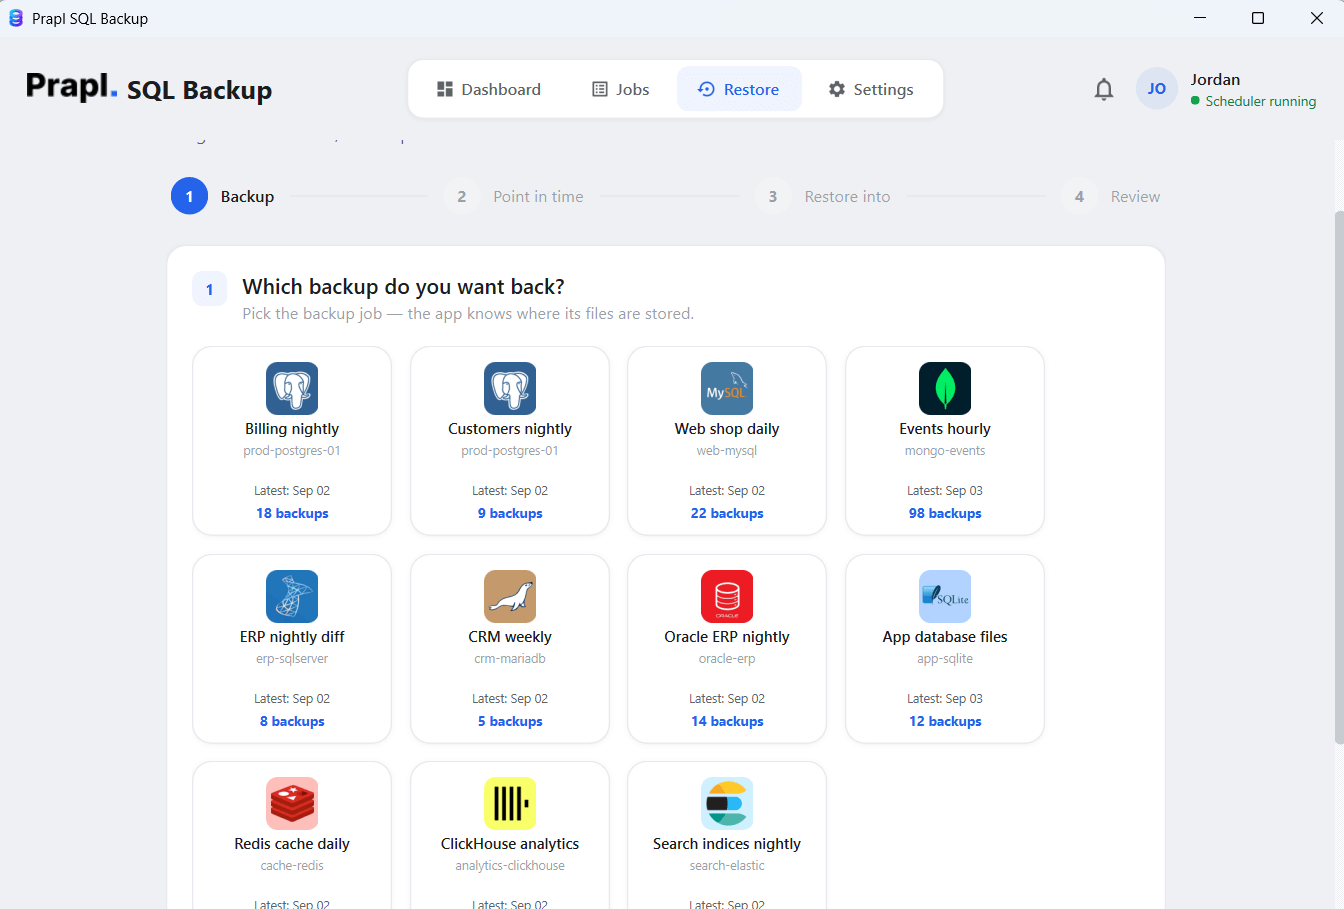Open the 8 backups link for ERP nightly diff
1344x909 pixels.
[292, 721]
